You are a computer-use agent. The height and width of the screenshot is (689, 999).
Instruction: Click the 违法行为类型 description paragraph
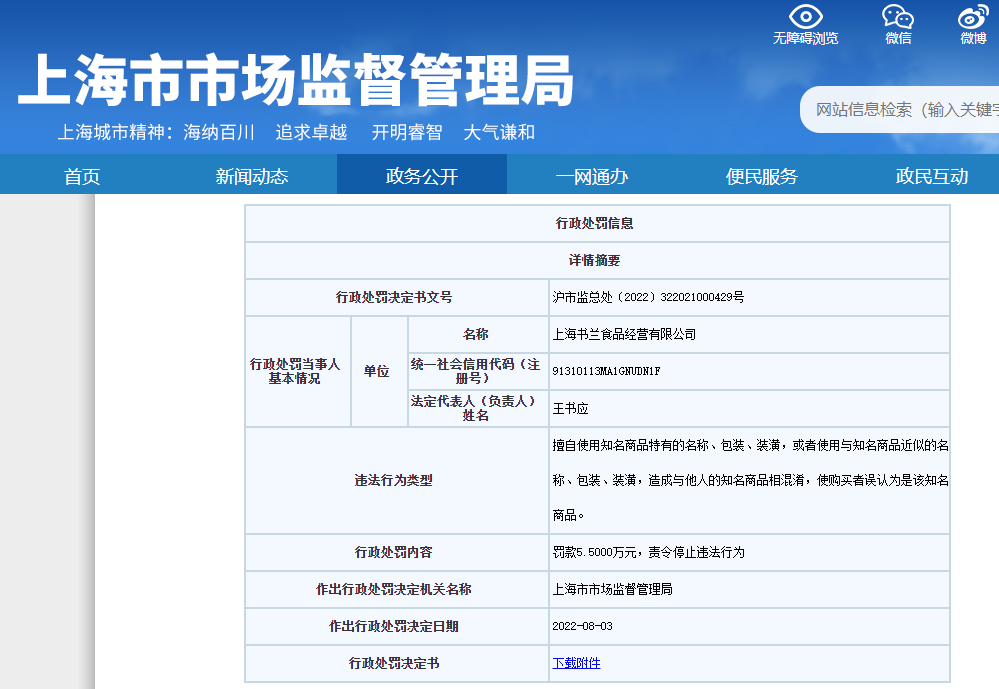[x=750, y=480]
